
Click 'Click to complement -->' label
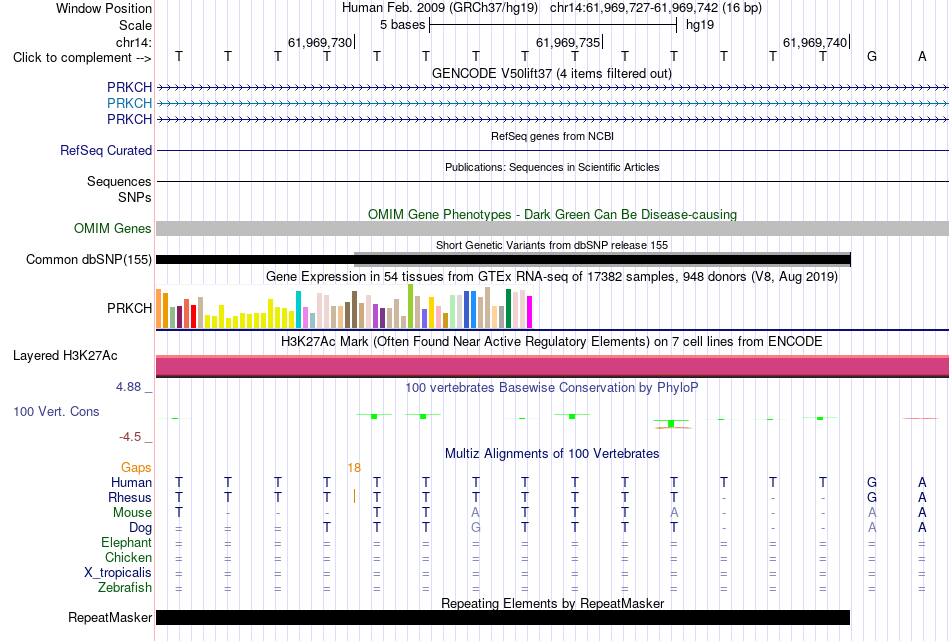tap(82, 58)
